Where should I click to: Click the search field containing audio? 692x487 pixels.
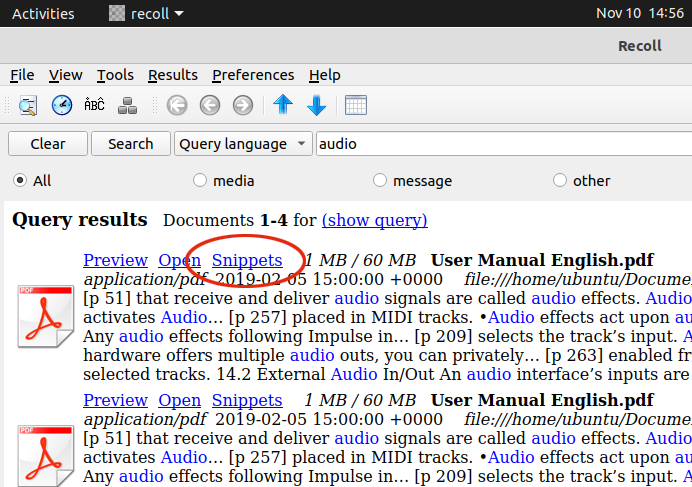(504, 144)
